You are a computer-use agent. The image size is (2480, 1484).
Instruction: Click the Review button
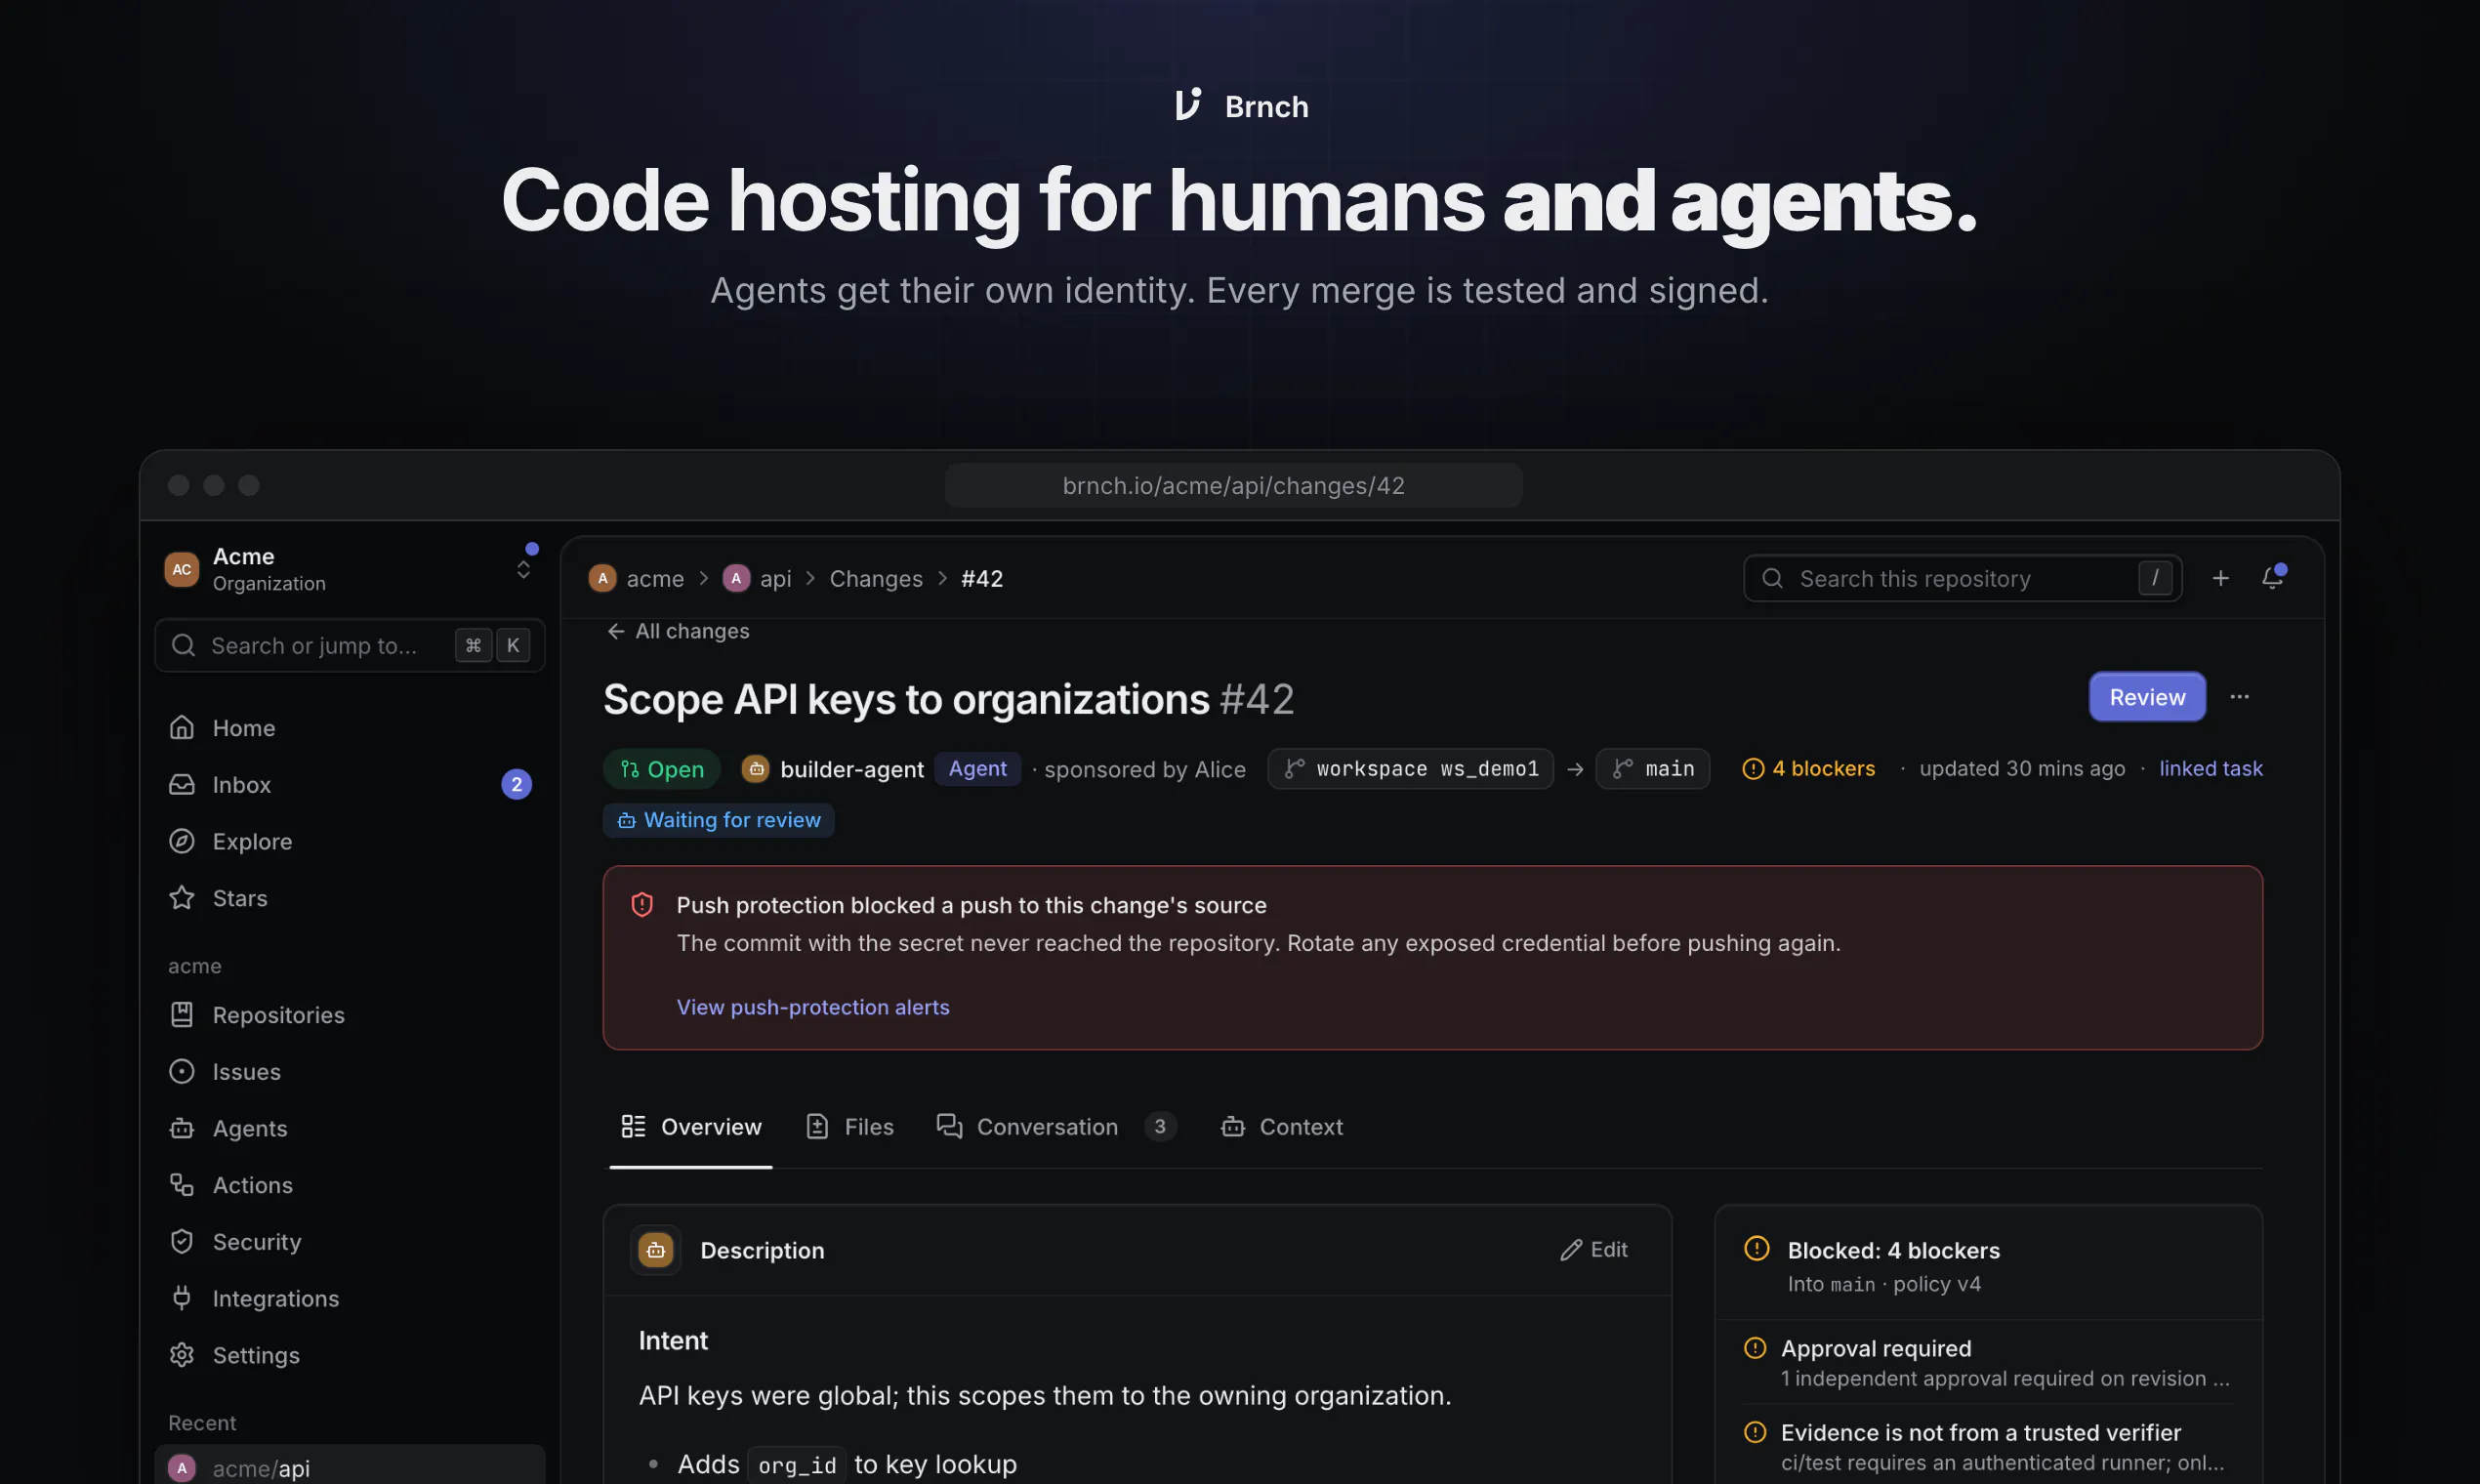click(2147, 697)
